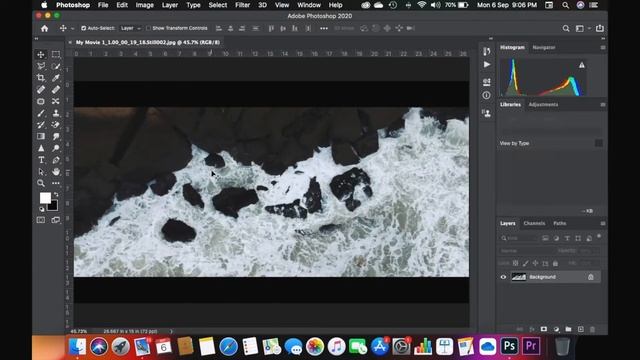Click the Background layer thumbnail
This screenshot has width=640, height=360.
[x=519, y=277]
